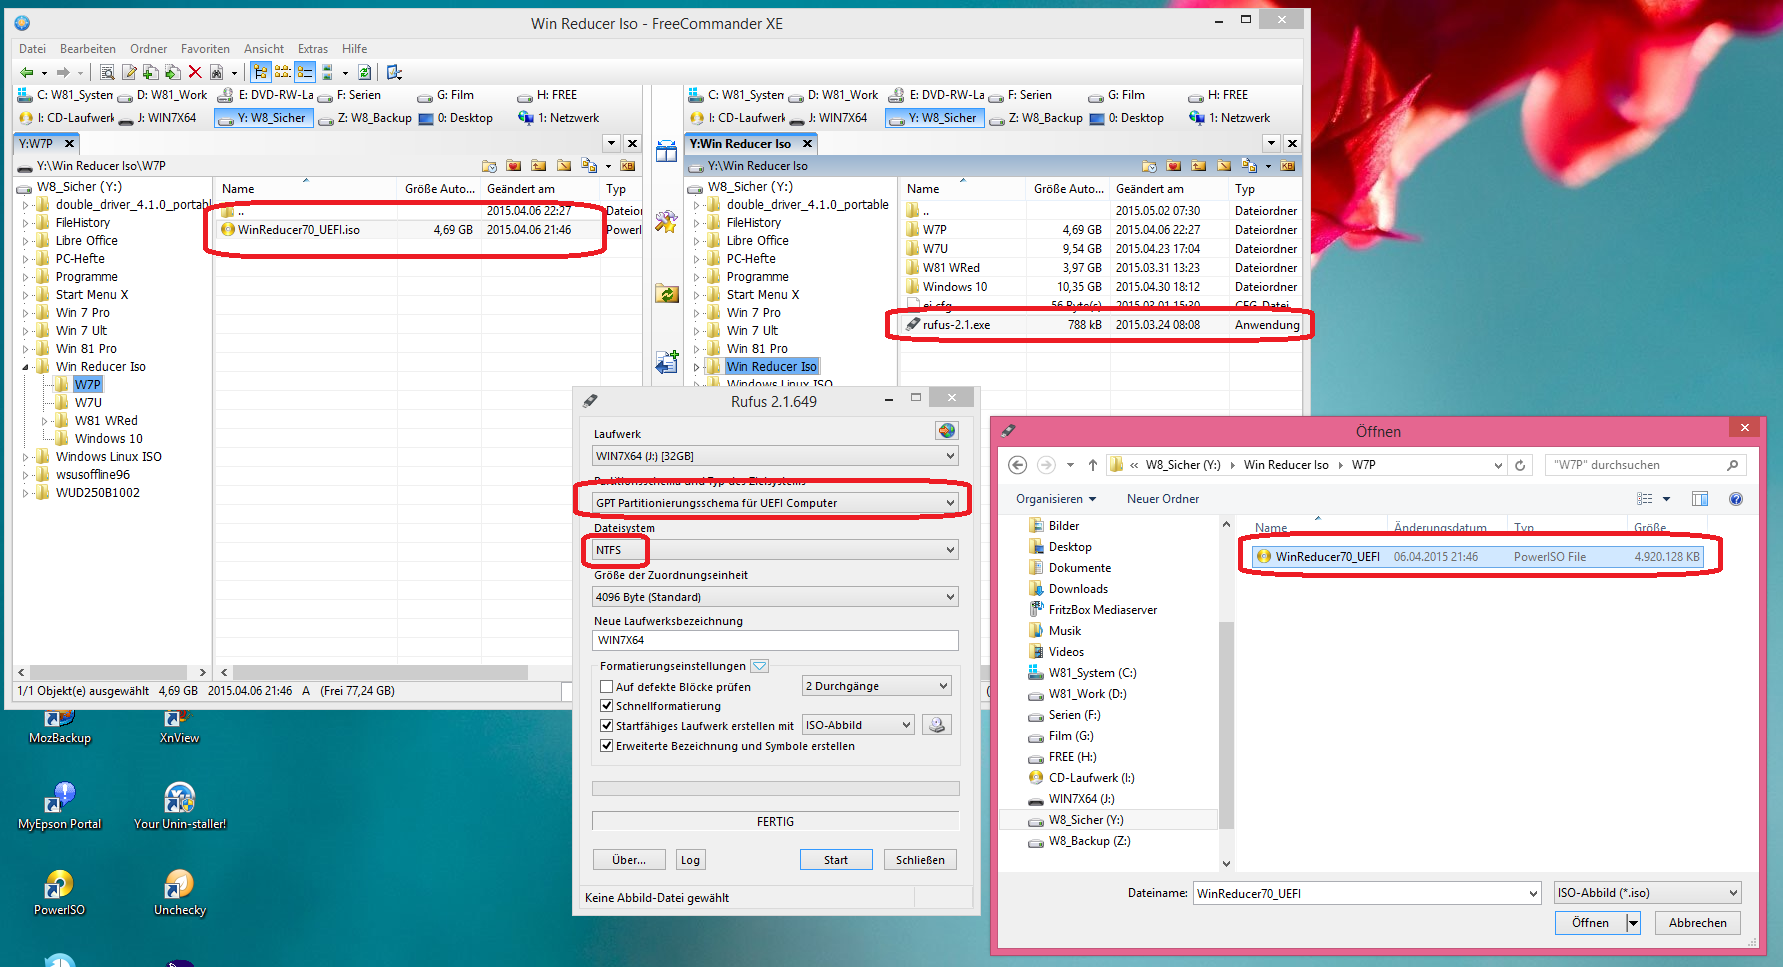
Task: Open the Laufwerk dropdown in Rufus
Action: [x=775, y=456]
